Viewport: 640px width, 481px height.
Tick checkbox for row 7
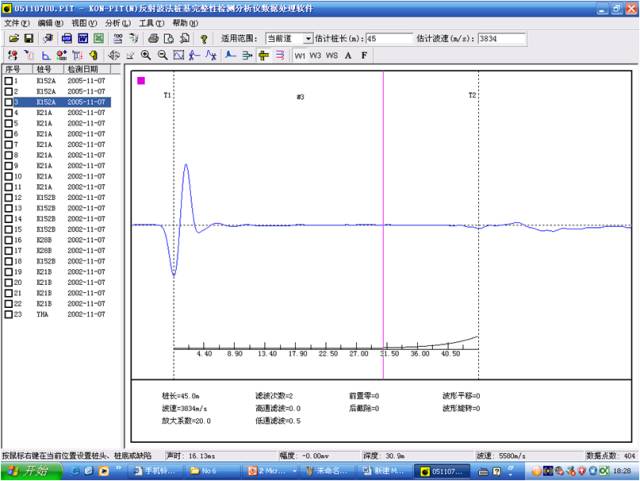pos(8,145)
